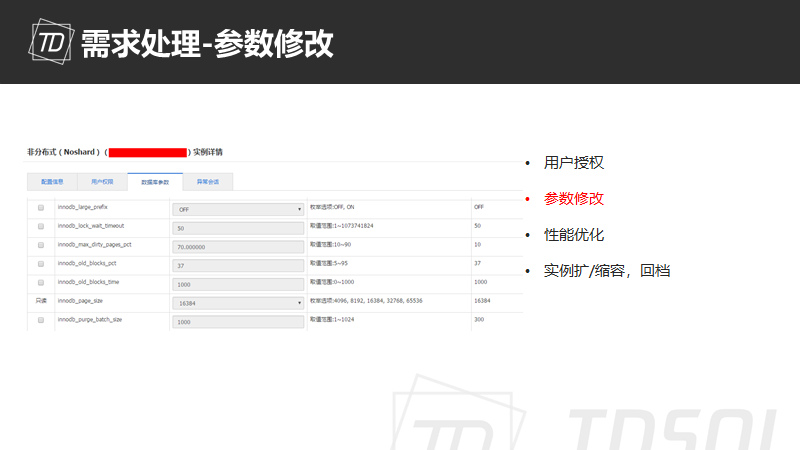Viewport: 800px width, 450px height.
Task: Click the innodb_old_blocks_pct parameter name
Action: 87,263
